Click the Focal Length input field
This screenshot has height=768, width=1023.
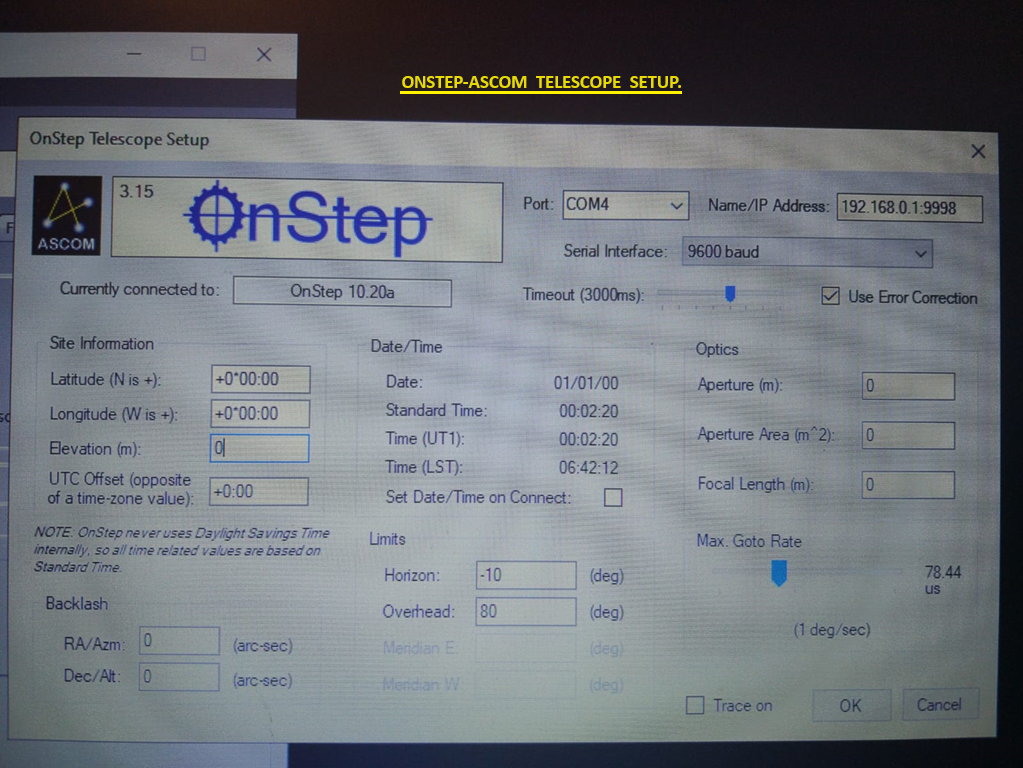908,485
